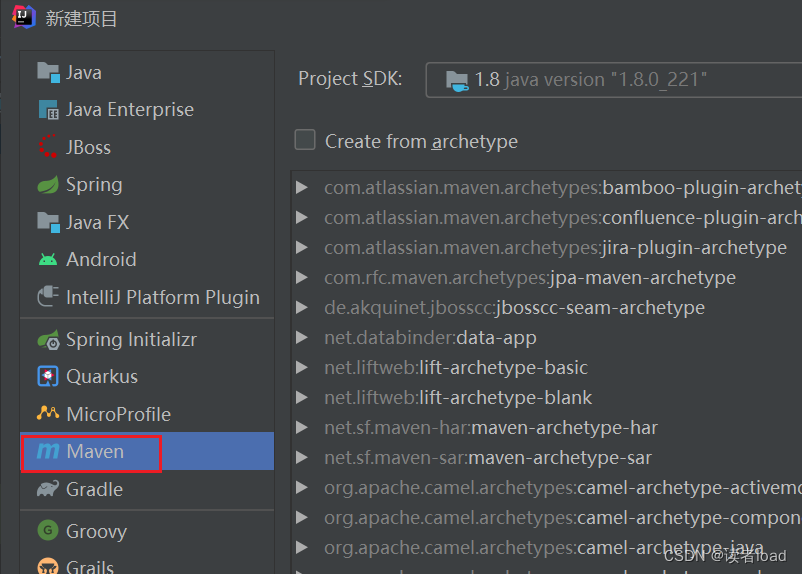Viewport: 802px width, 574px height.
Task: Click the Groovy G icon
Action: (48, 531)
